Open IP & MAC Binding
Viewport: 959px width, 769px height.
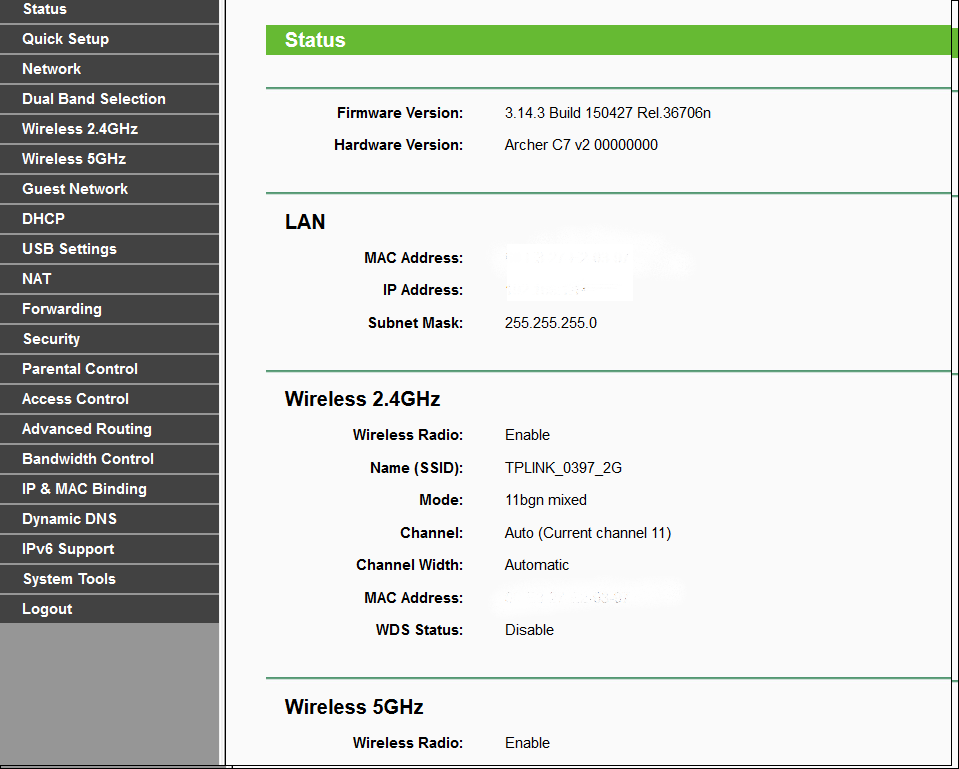[82, 489]
